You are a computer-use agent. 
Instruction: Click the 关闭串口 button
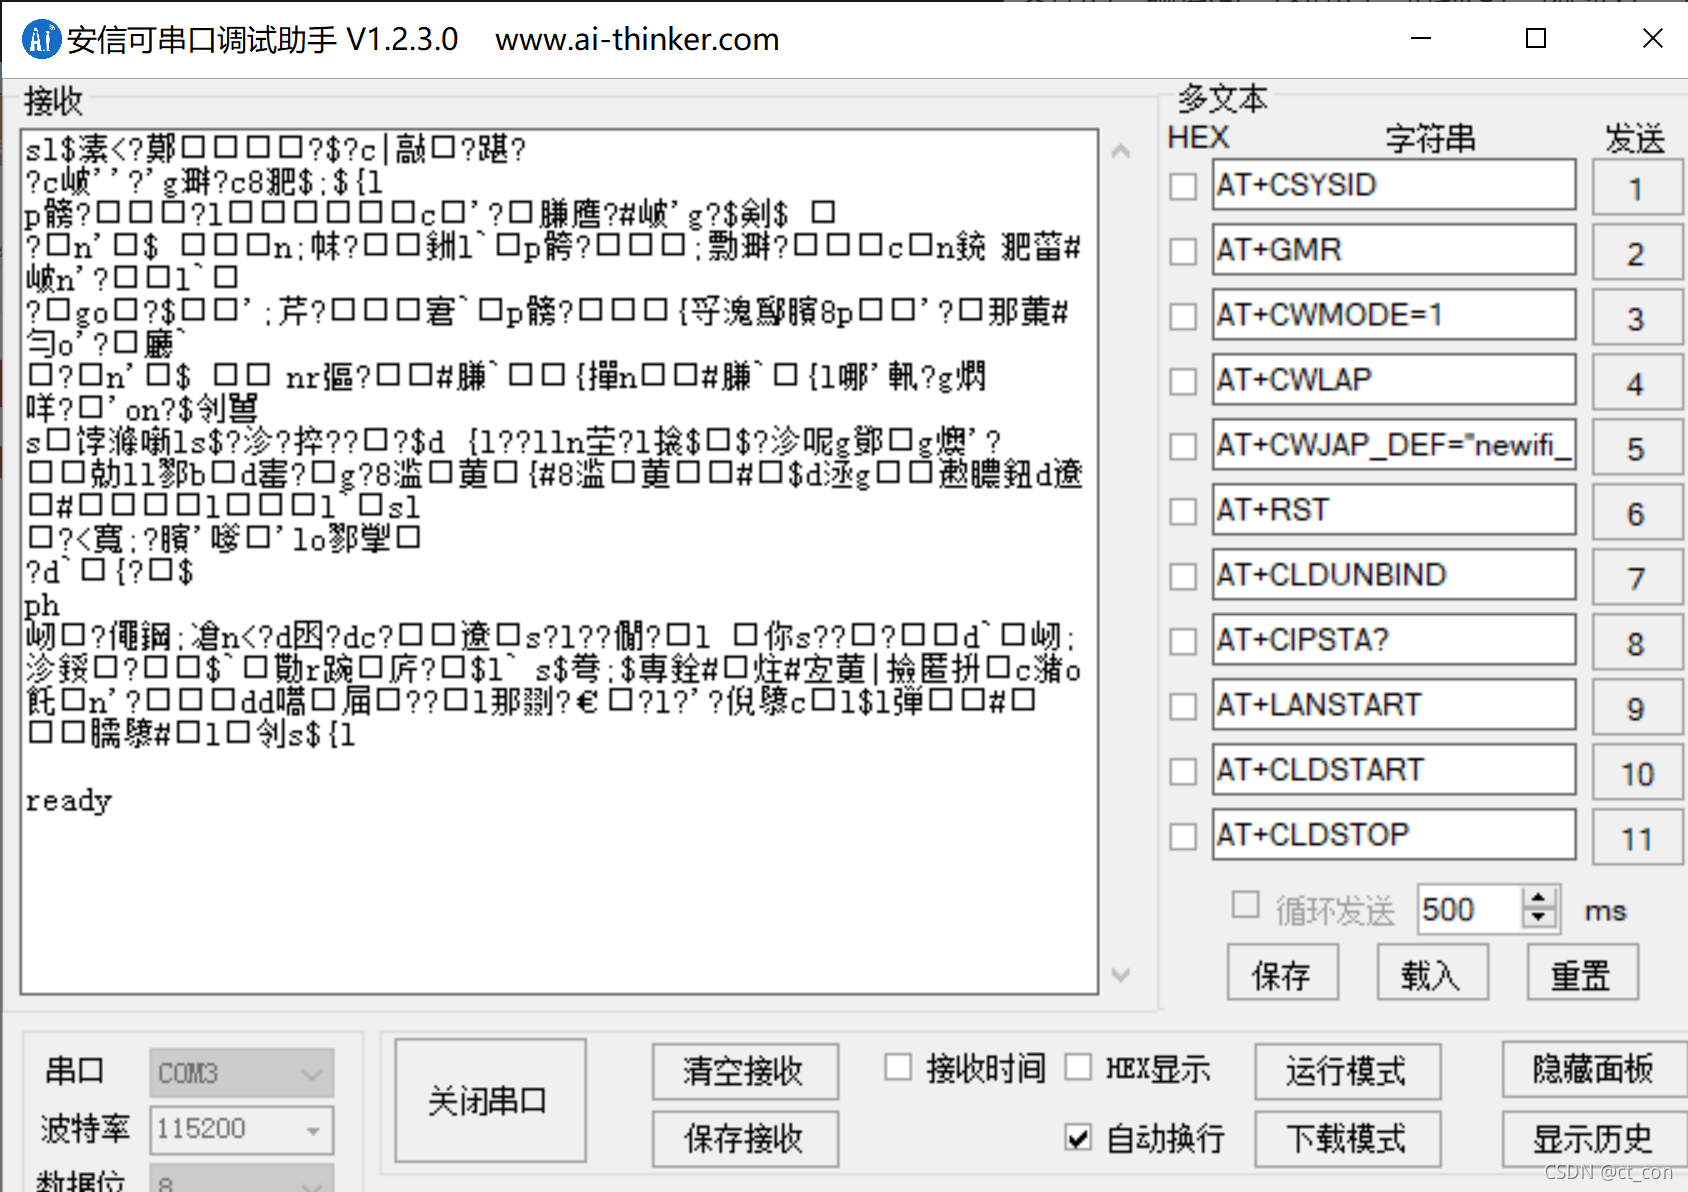490,1101
